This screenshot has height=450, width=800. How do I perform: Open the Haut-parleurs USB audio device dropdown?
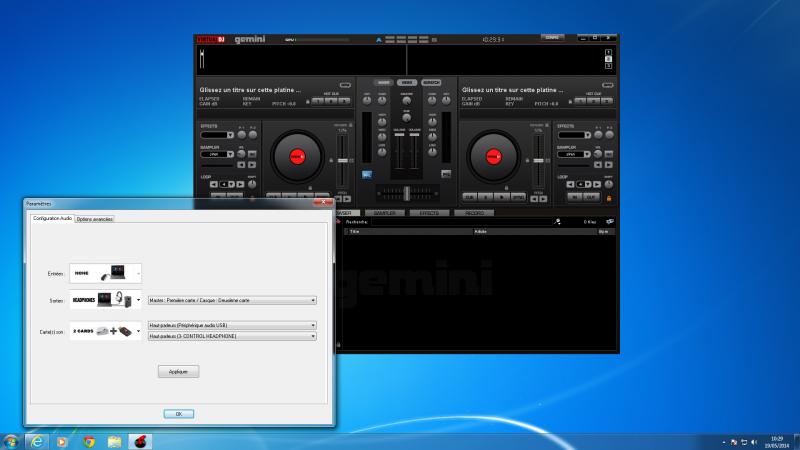coord(231,325)
